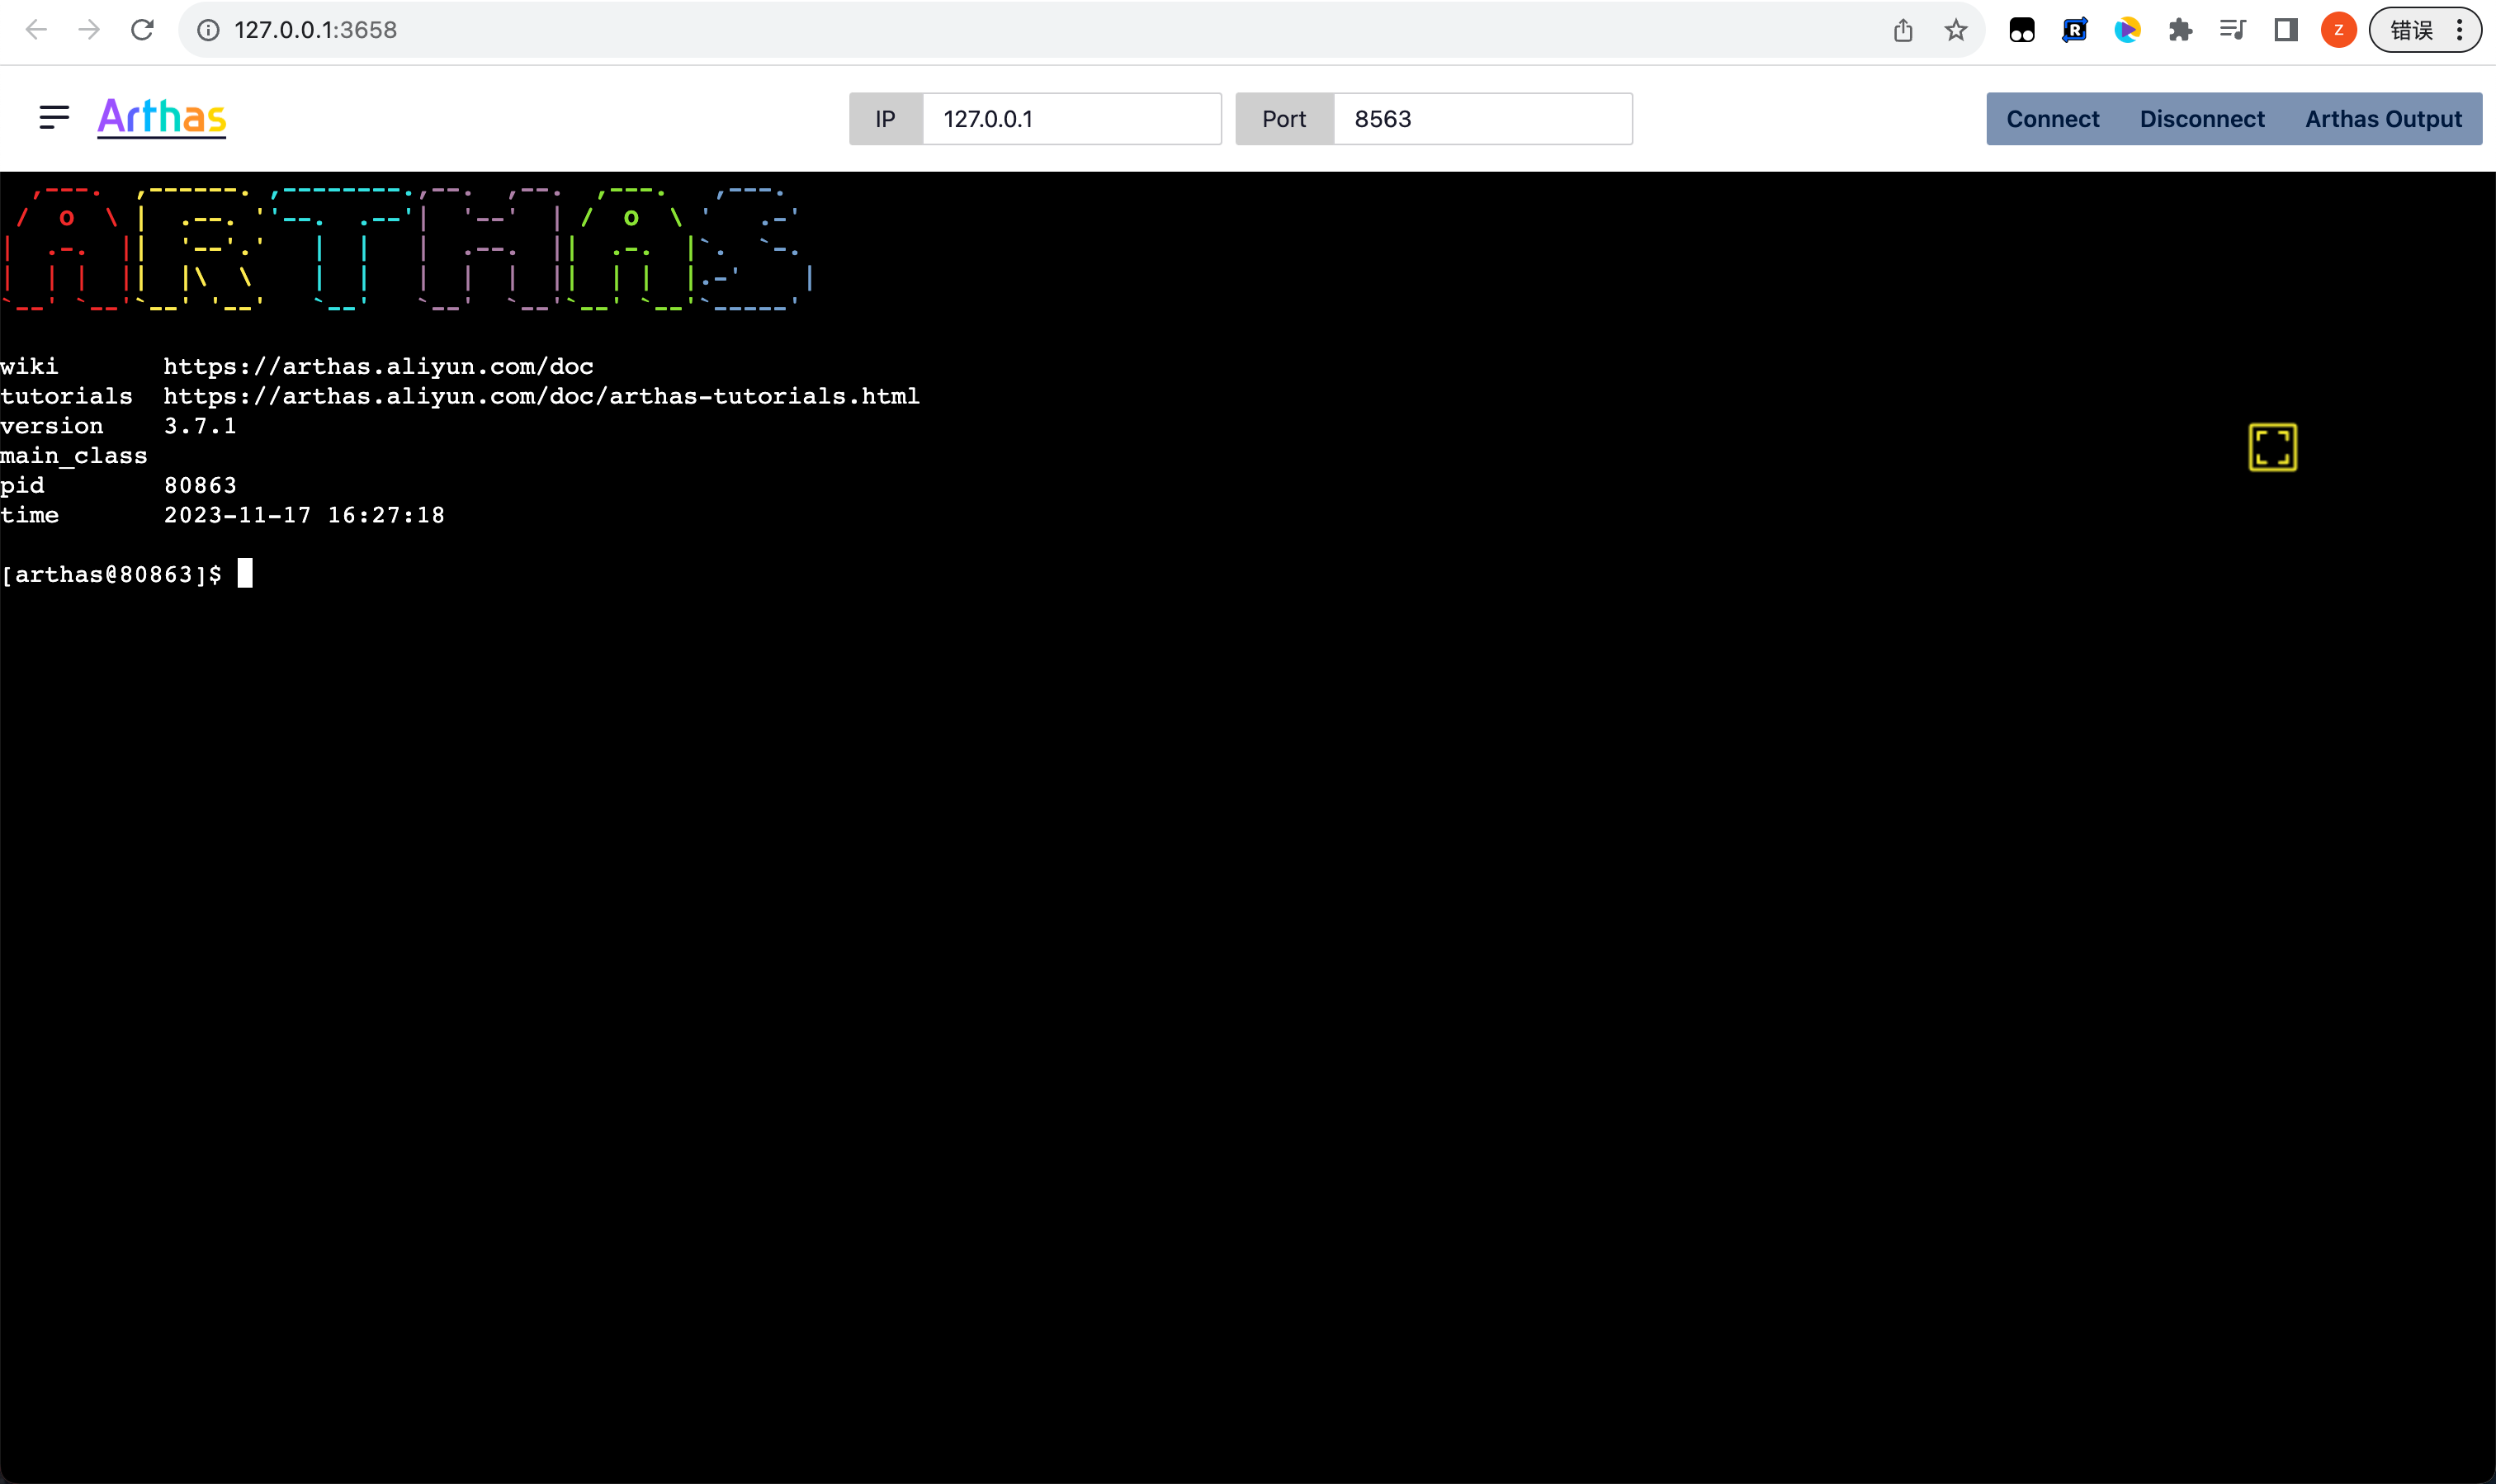Click the Connect button
Screen dimensions: 2496x1484
coord(2052,119)
